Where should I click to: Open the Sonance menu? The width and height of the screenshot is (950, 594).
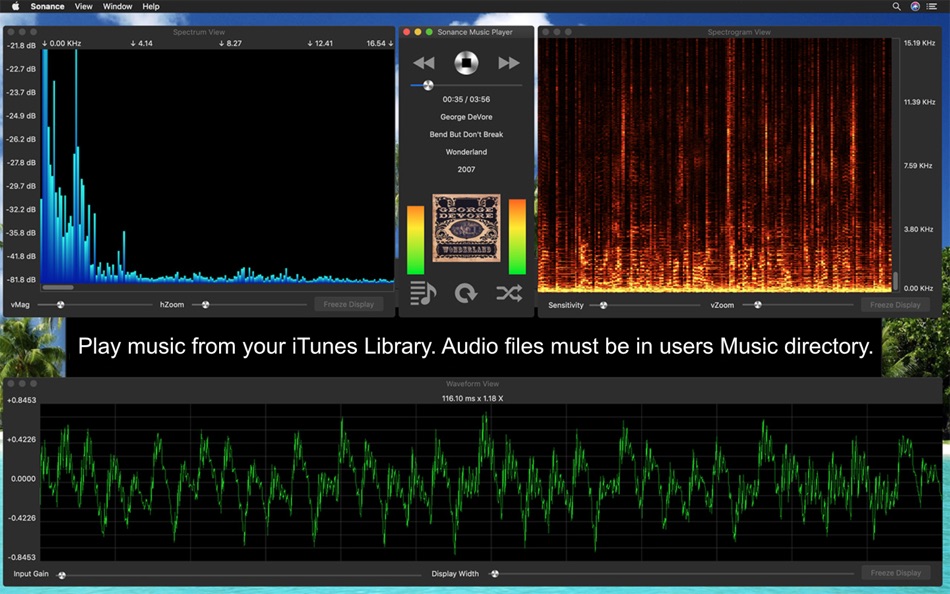47,7
